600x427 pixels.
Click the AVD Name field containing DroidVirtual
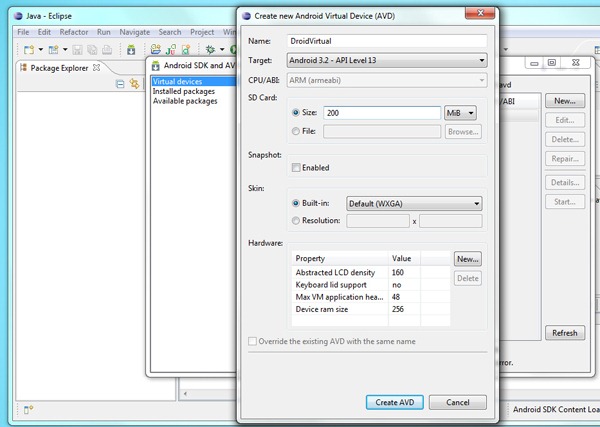387,41
